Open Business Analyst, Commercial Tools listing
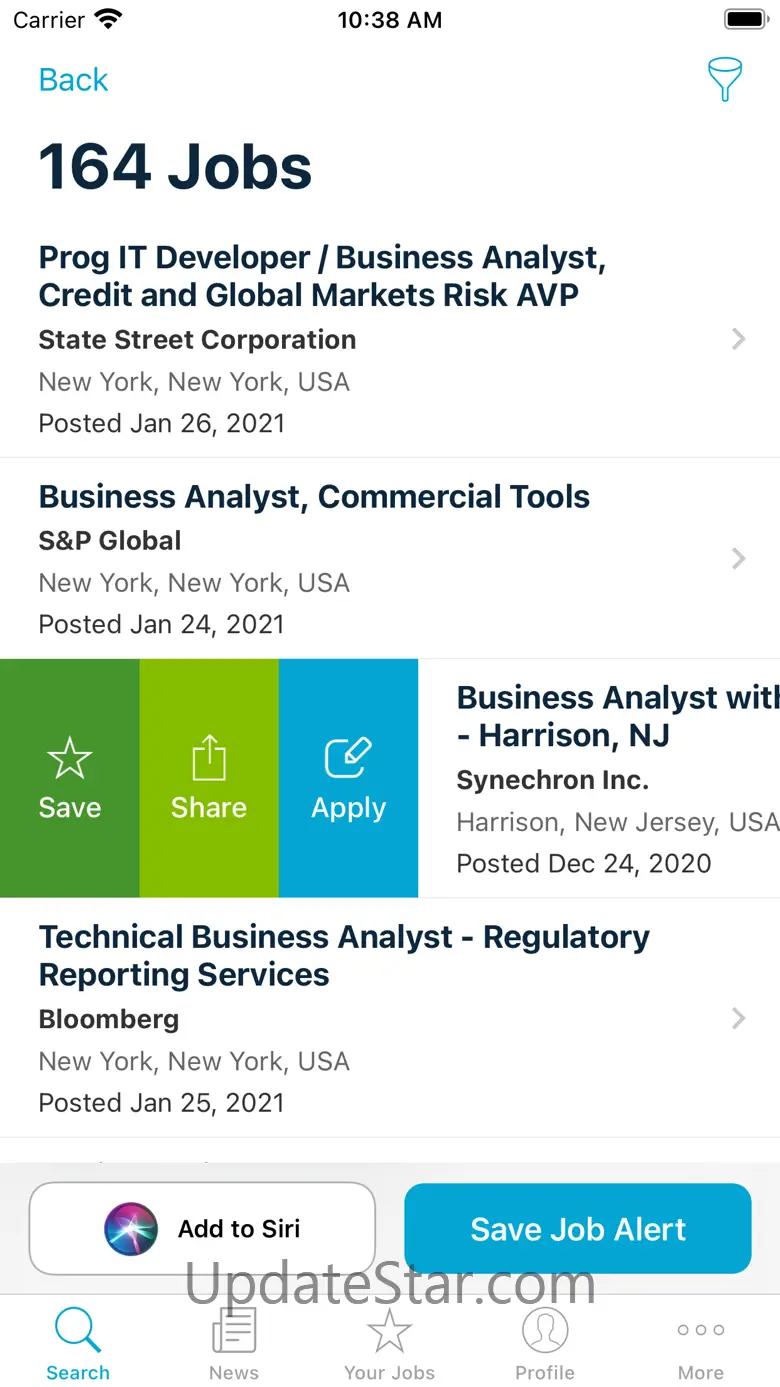Screen dimensions: 780x1387 click(314, 497)
